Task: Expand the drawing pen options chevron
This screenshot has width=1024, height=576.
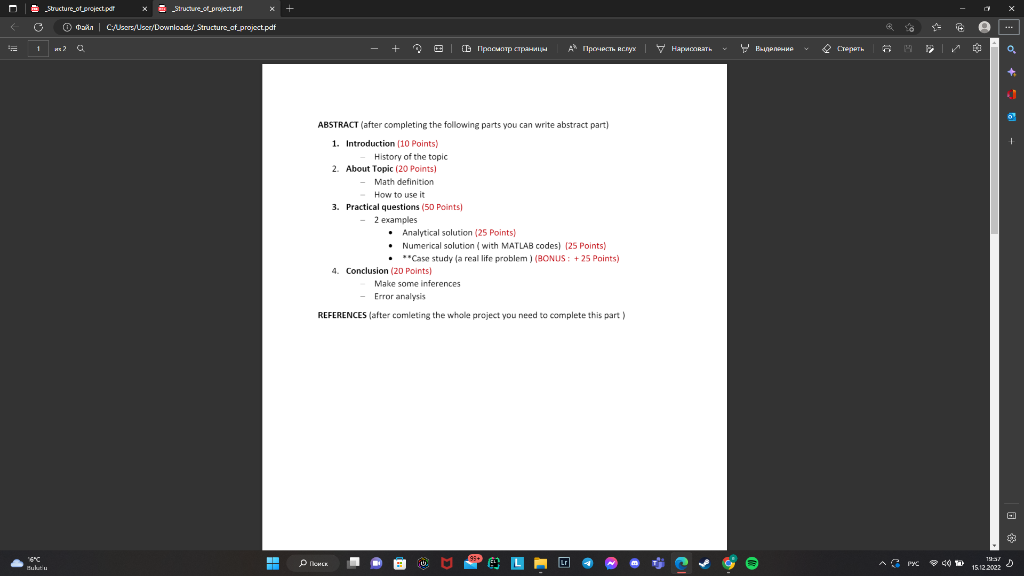Action: tap(722, 47)
